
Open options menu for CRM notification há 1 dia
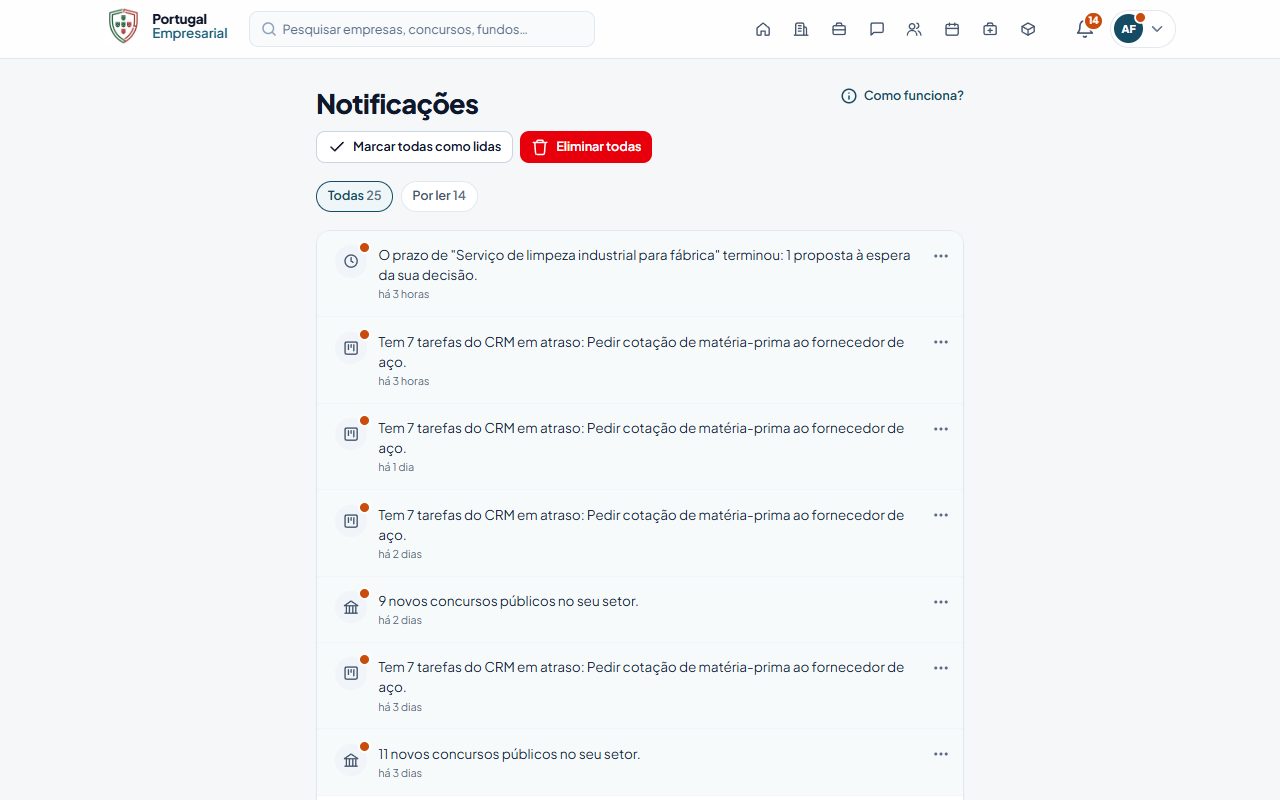coord(941,429)
